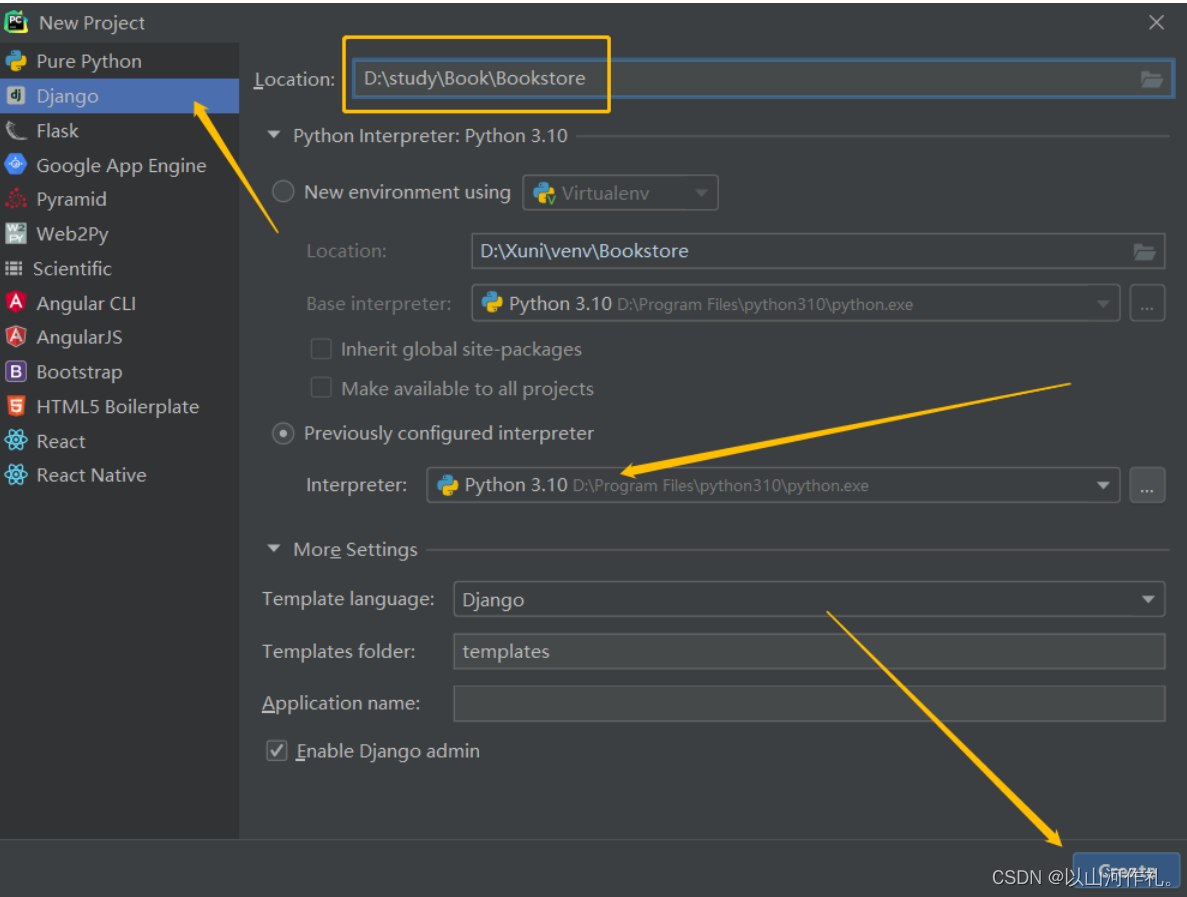Click the AngularJS shield icon

coord(16,336)
